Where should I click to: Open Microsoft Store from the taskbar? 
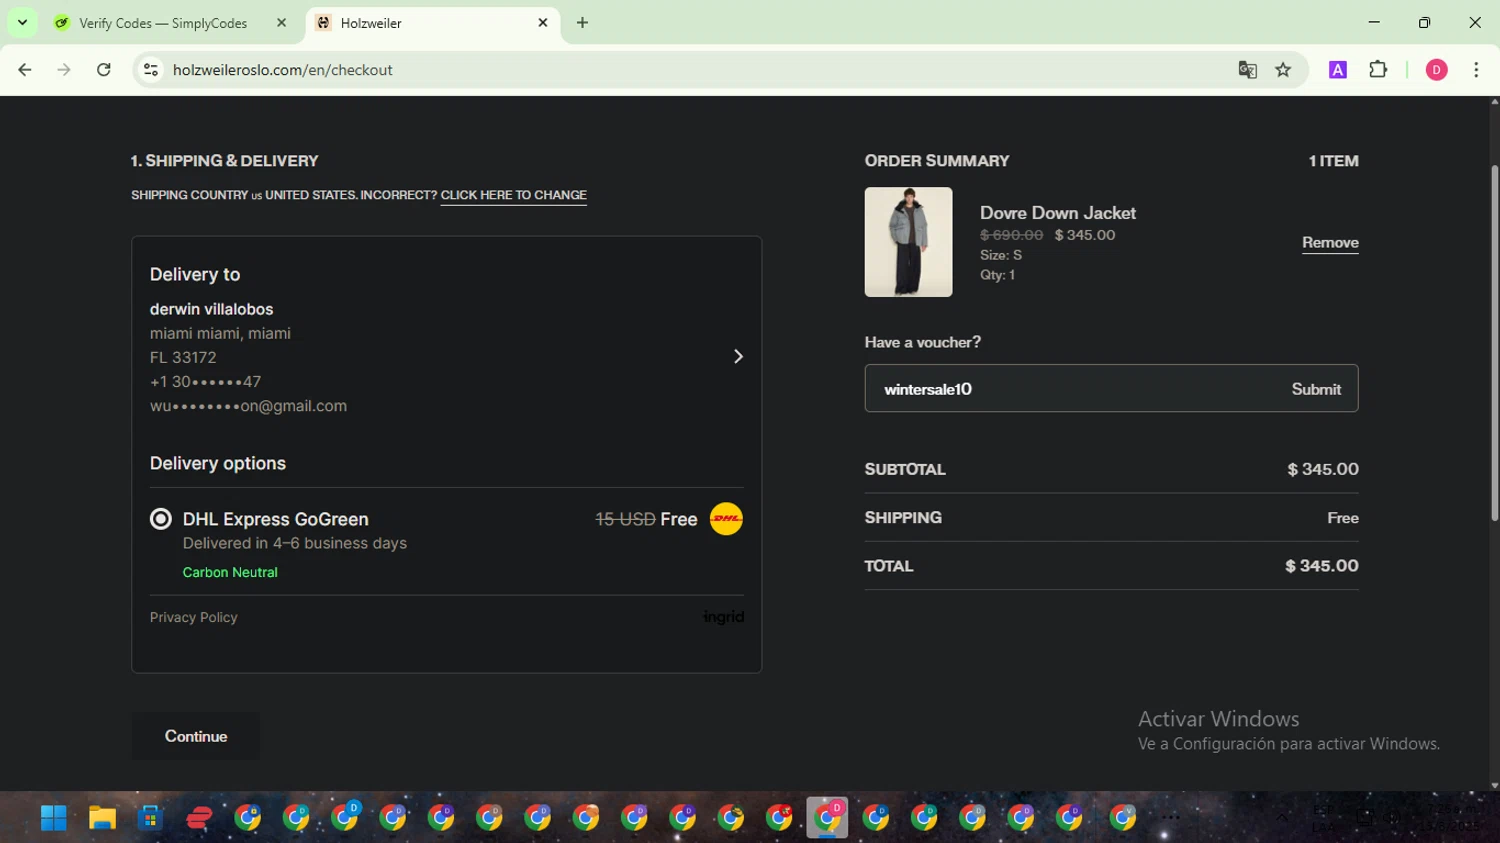point(150,818)
